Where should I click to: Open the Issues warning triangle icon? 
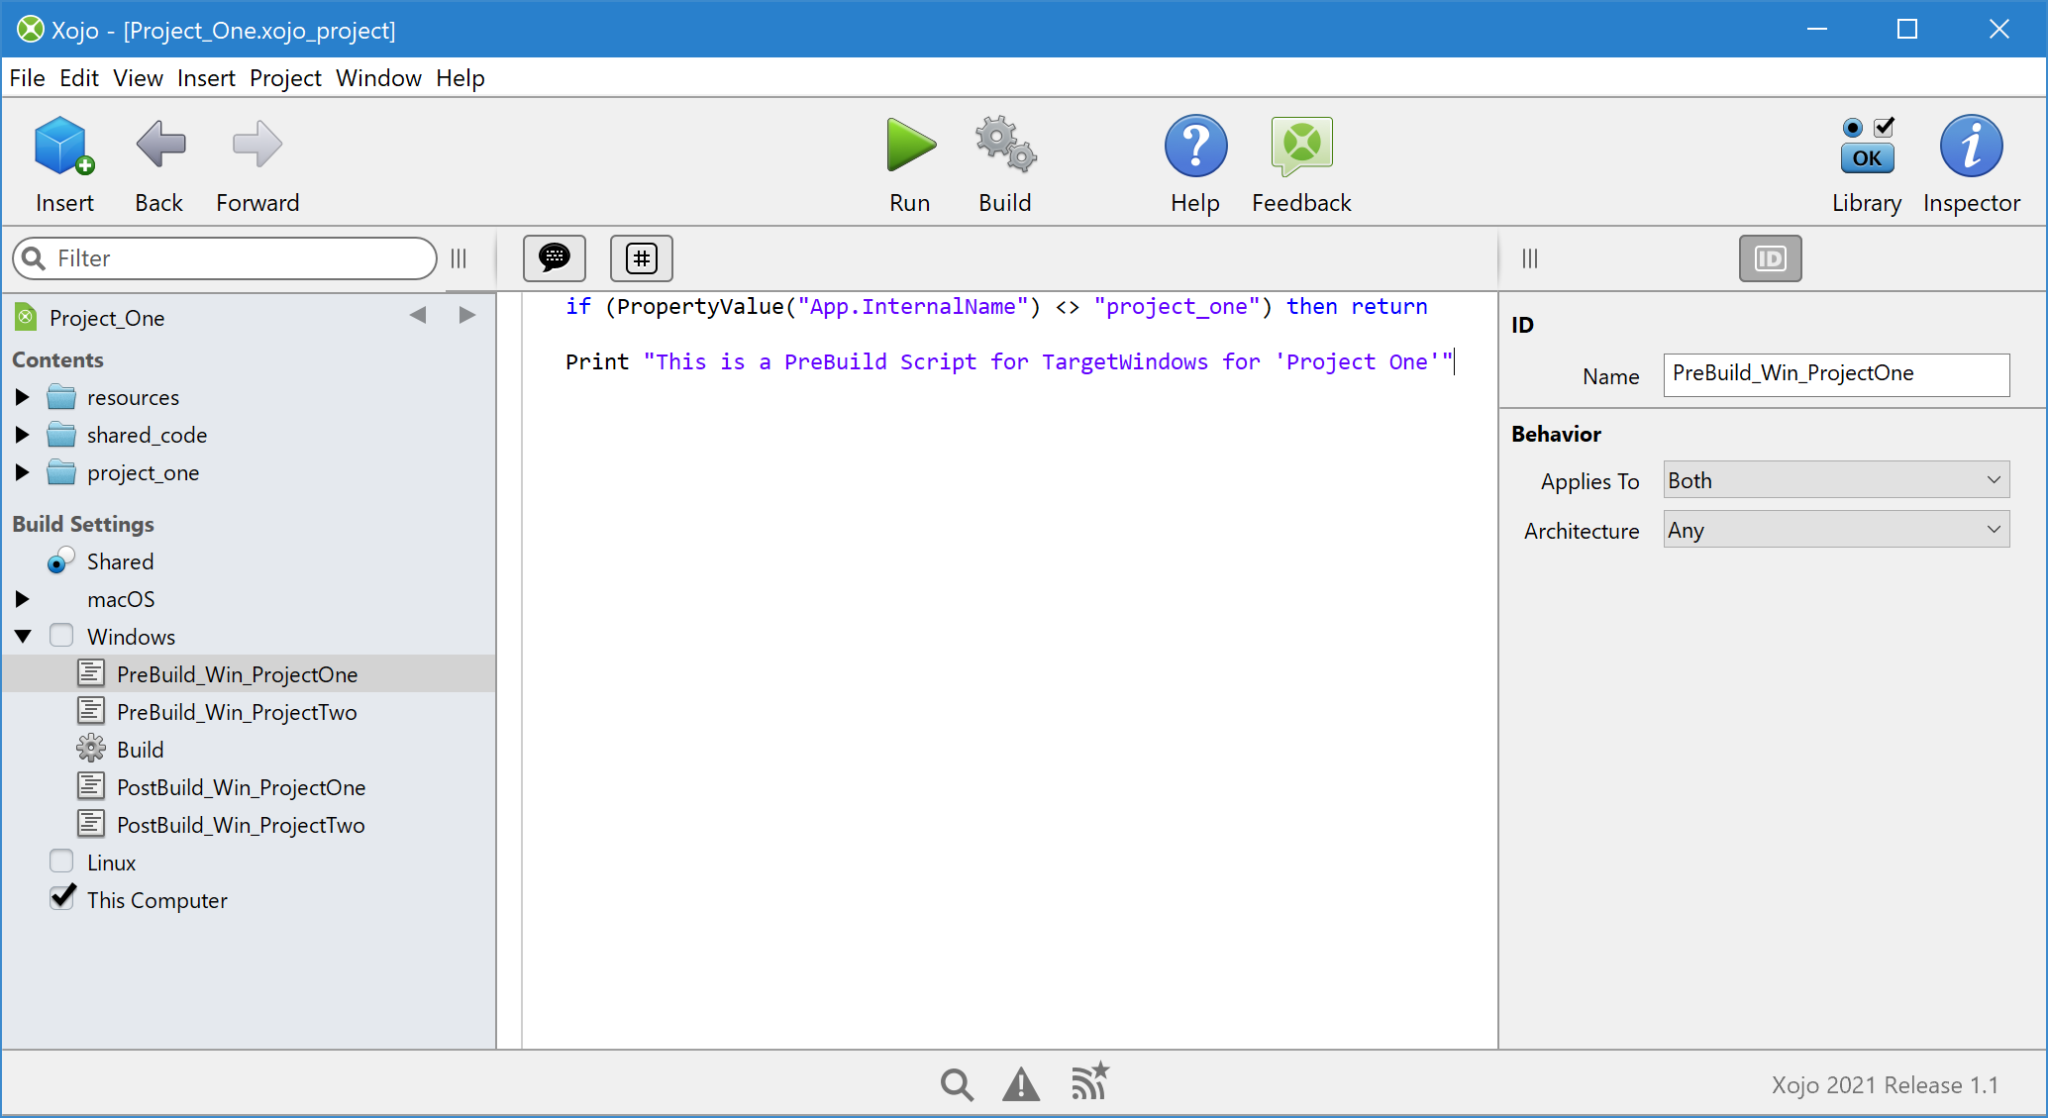point(1021,1084)
